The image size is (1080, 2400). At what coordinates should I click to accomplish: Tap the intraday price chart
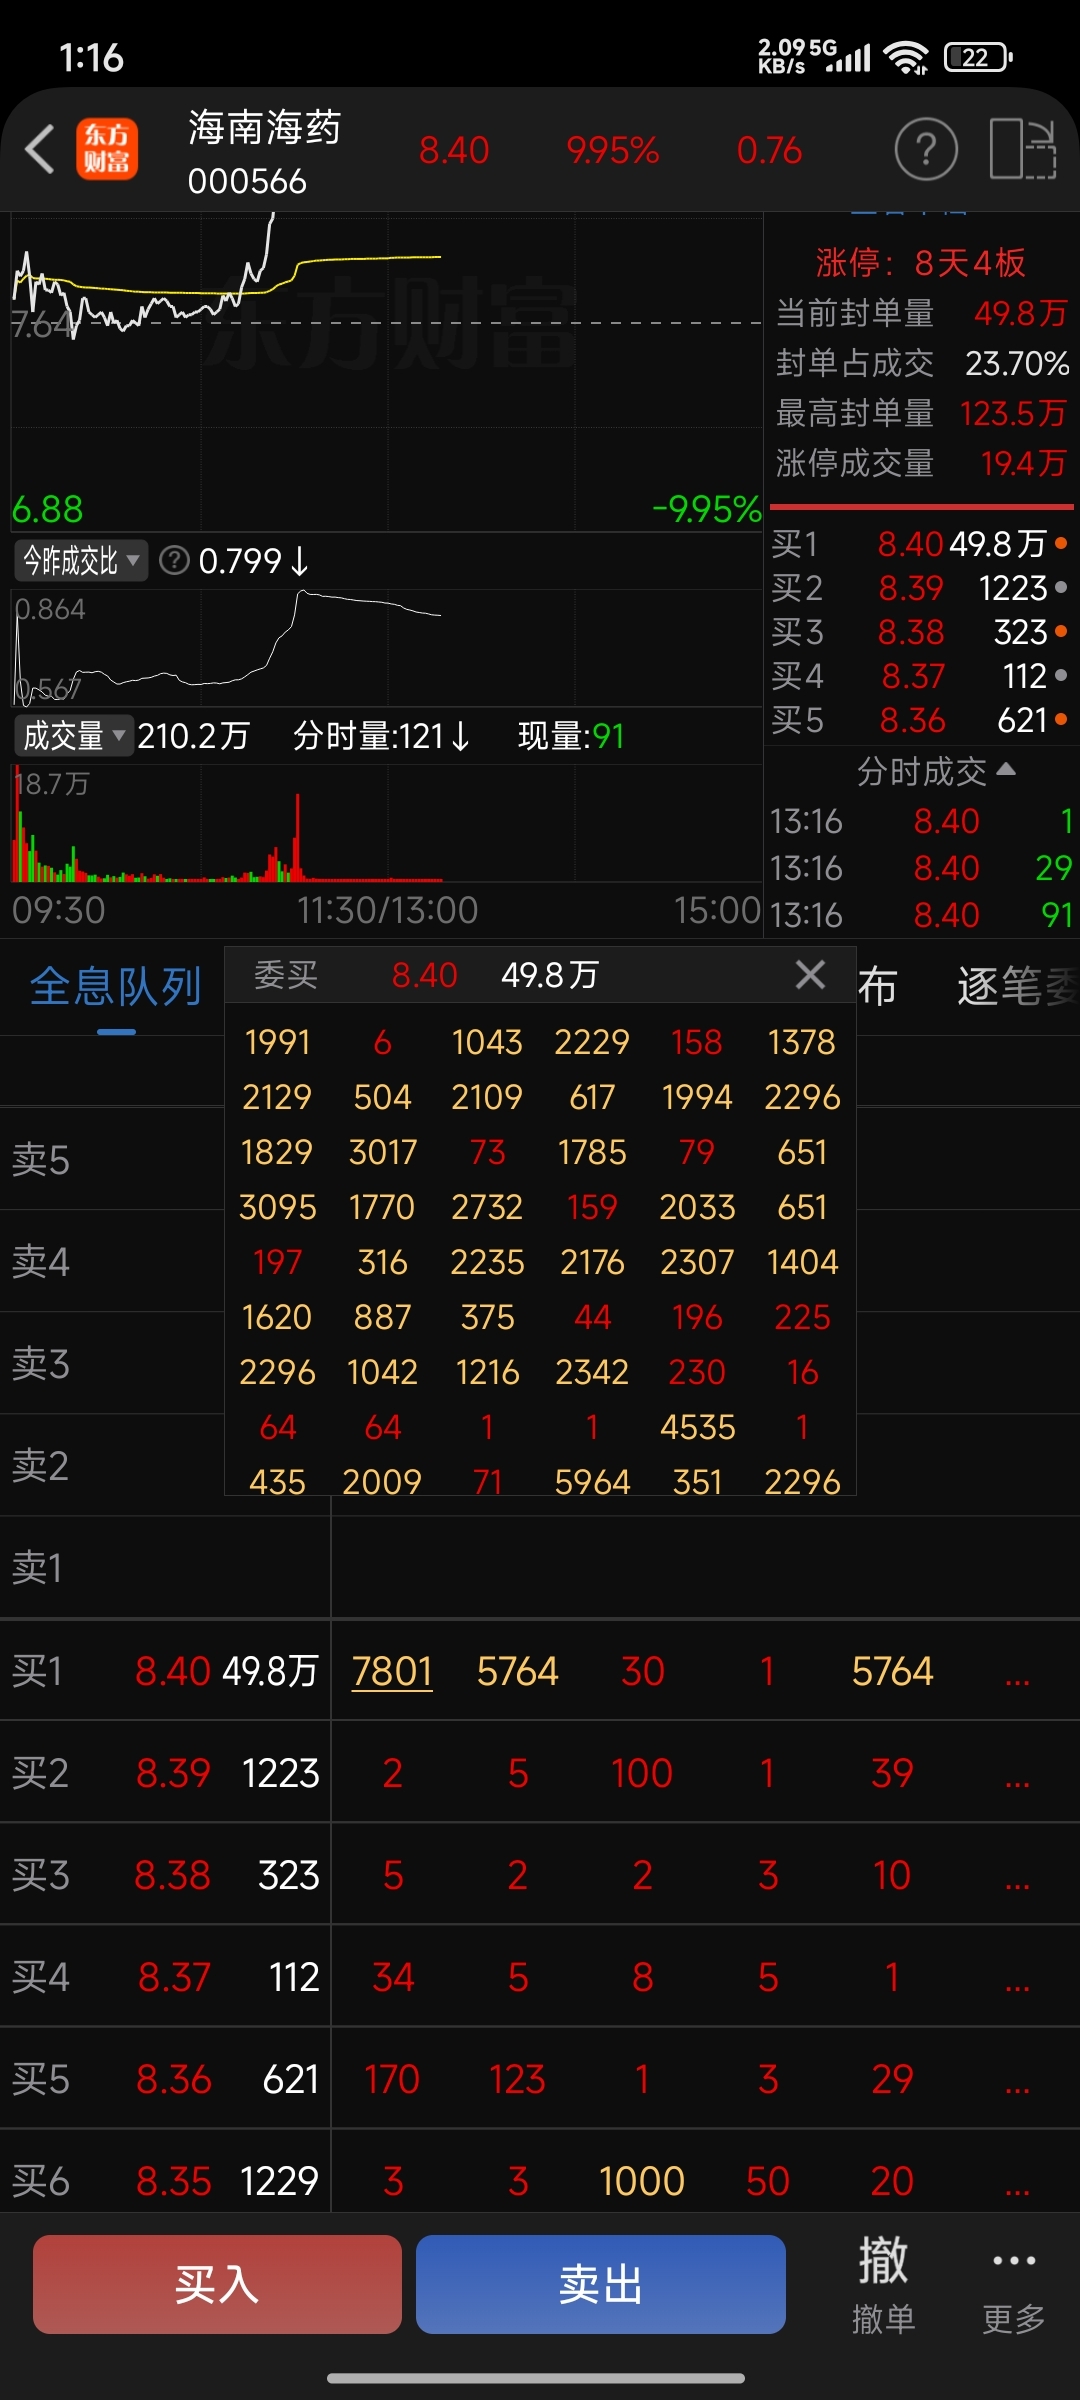tap(386, 372)
